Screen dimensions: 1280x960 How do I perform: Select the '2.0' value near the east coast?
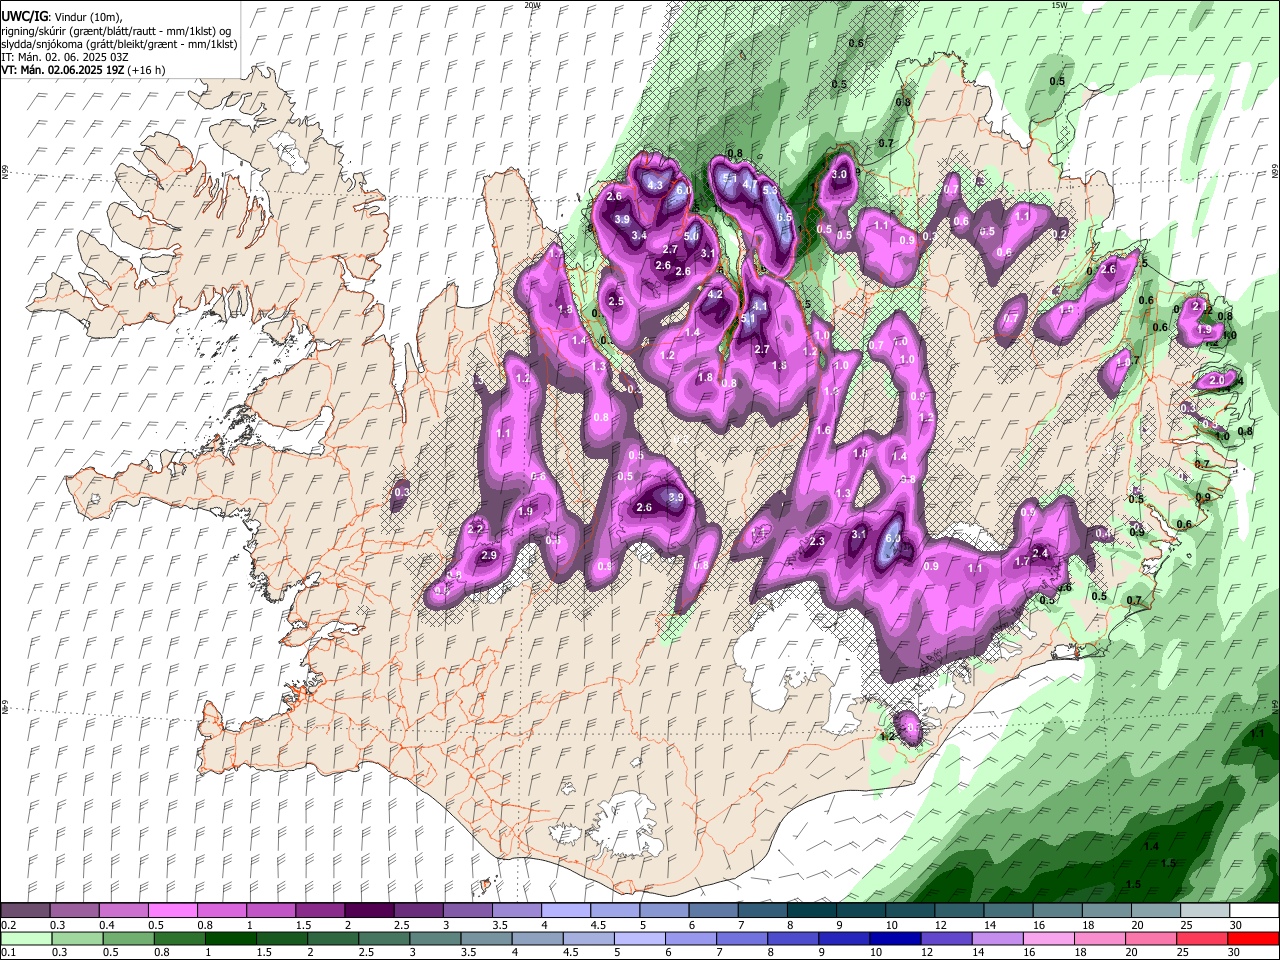click(1217, 380)
